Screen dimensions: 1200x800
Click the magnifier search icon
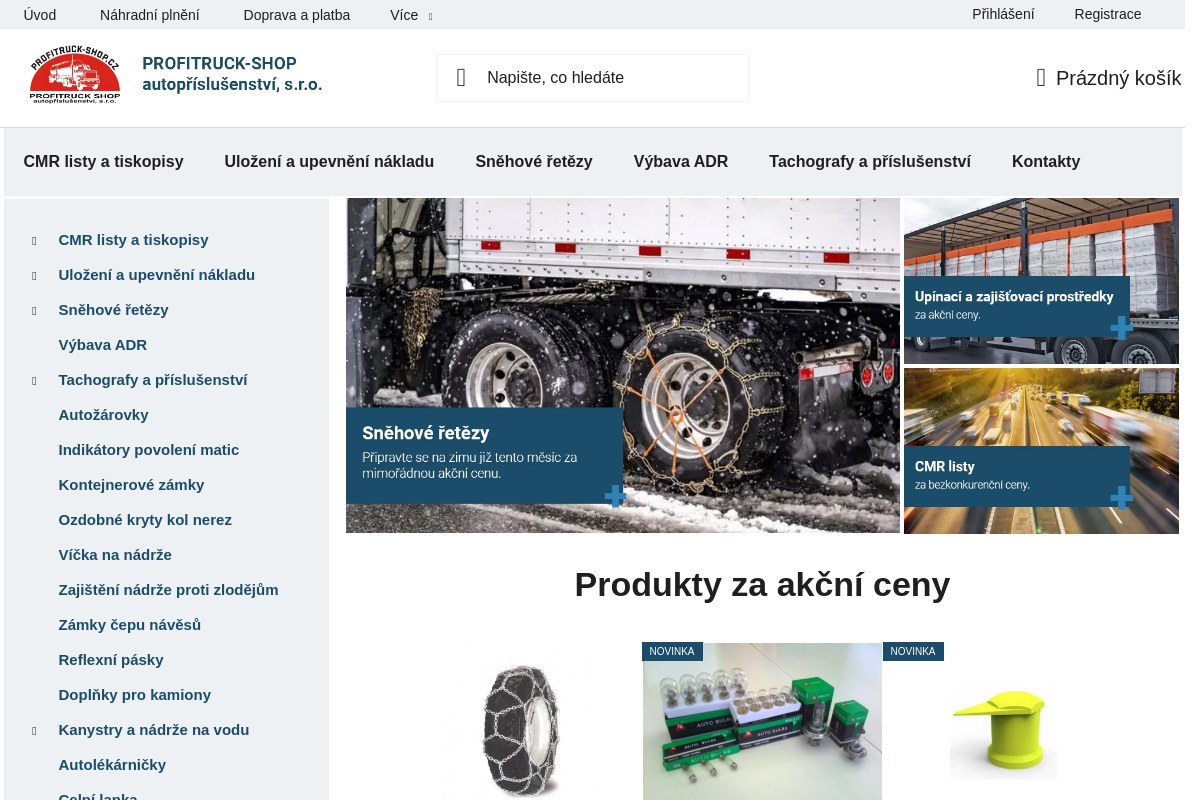(461, 77)
